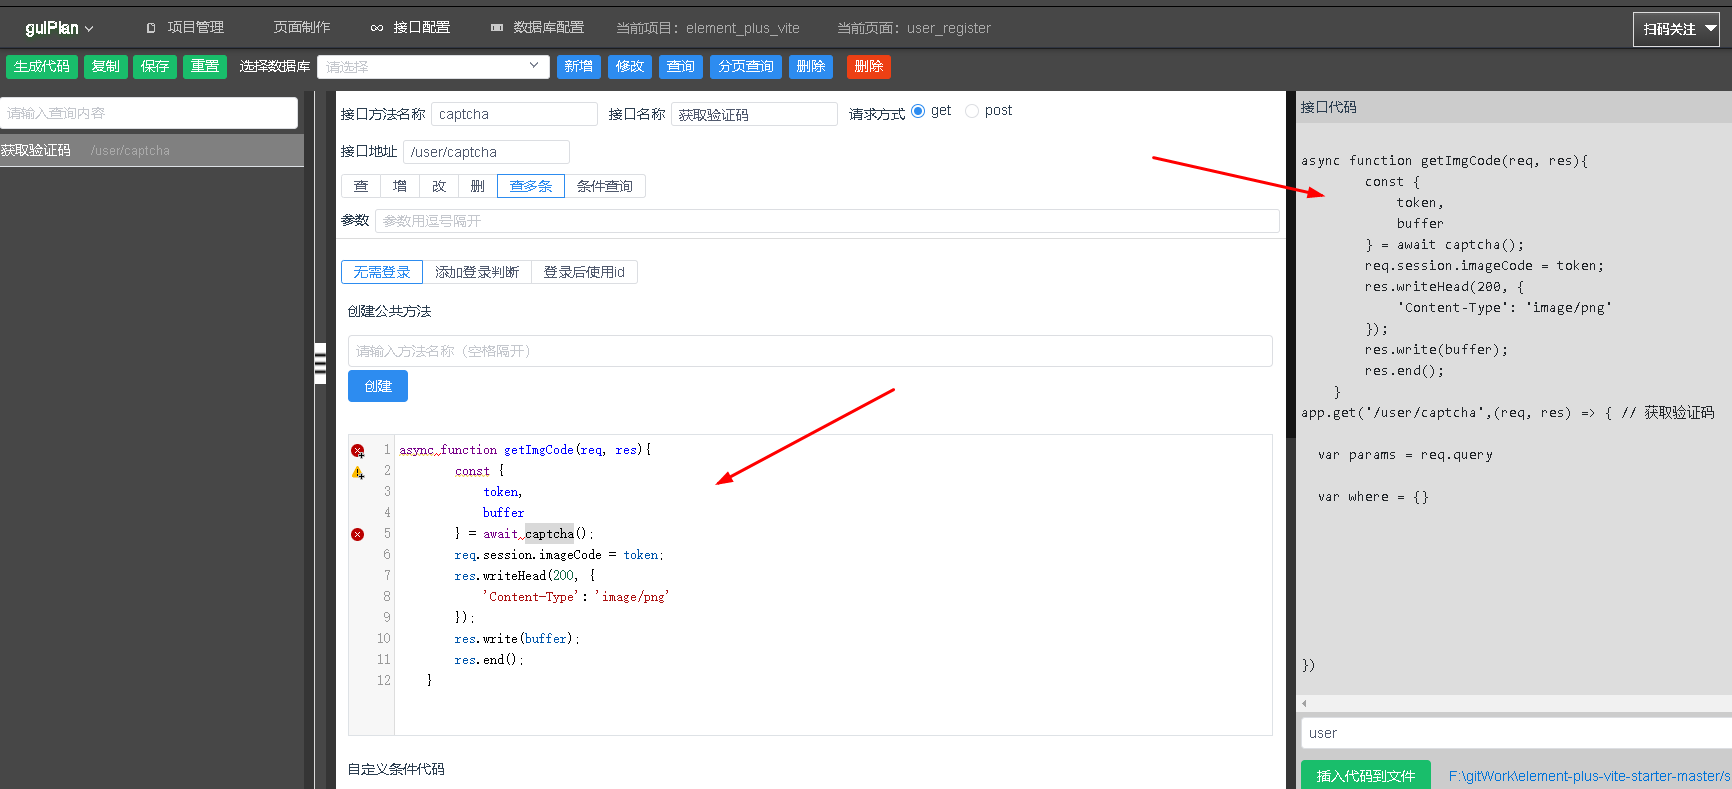Focus the 请输入查询内容 search field
The image size is (1732, 789).
coord(149,113)
